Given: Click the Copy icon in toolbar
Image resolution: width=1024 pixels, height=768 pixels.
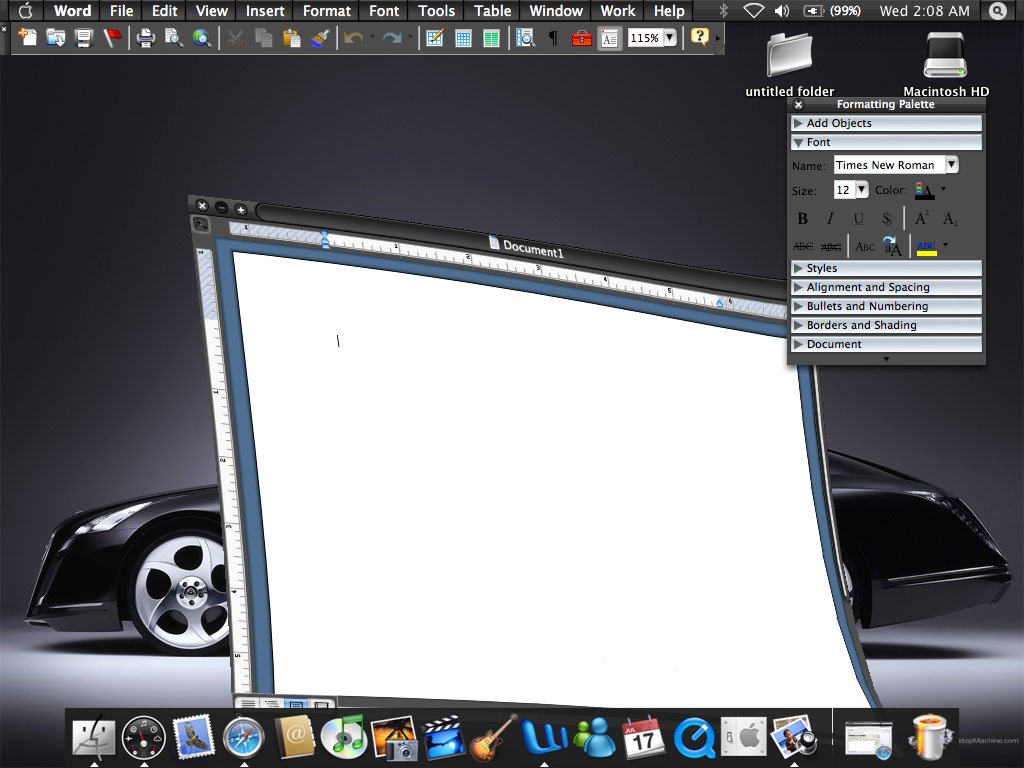Looking at the screenshot, I should [263, 38].
